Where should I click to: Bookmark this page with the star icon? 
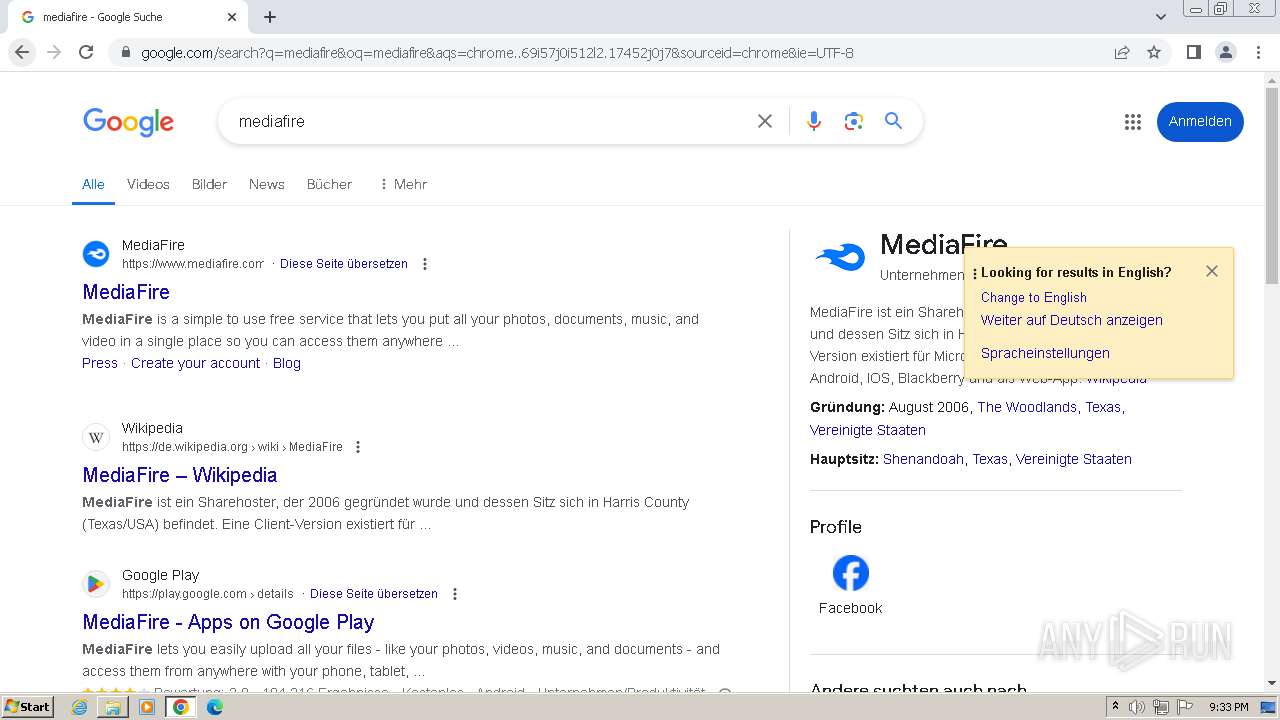click(1154, 52)
